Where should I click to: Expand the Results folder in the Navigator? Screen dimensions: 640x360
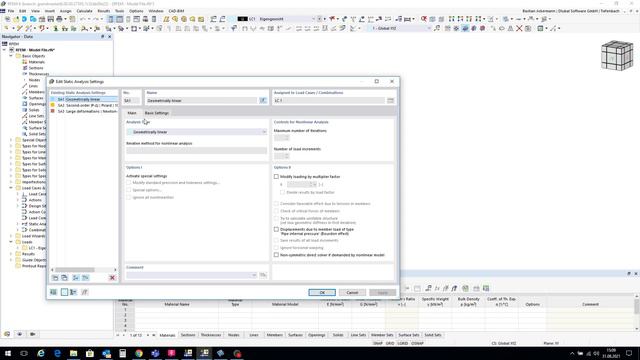click(x=11, y=254)
